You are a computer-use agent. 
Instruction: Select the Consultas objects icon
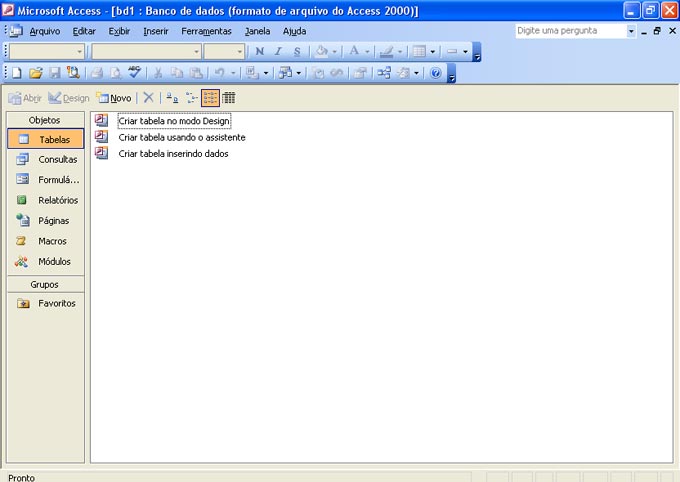click(22, 159)
